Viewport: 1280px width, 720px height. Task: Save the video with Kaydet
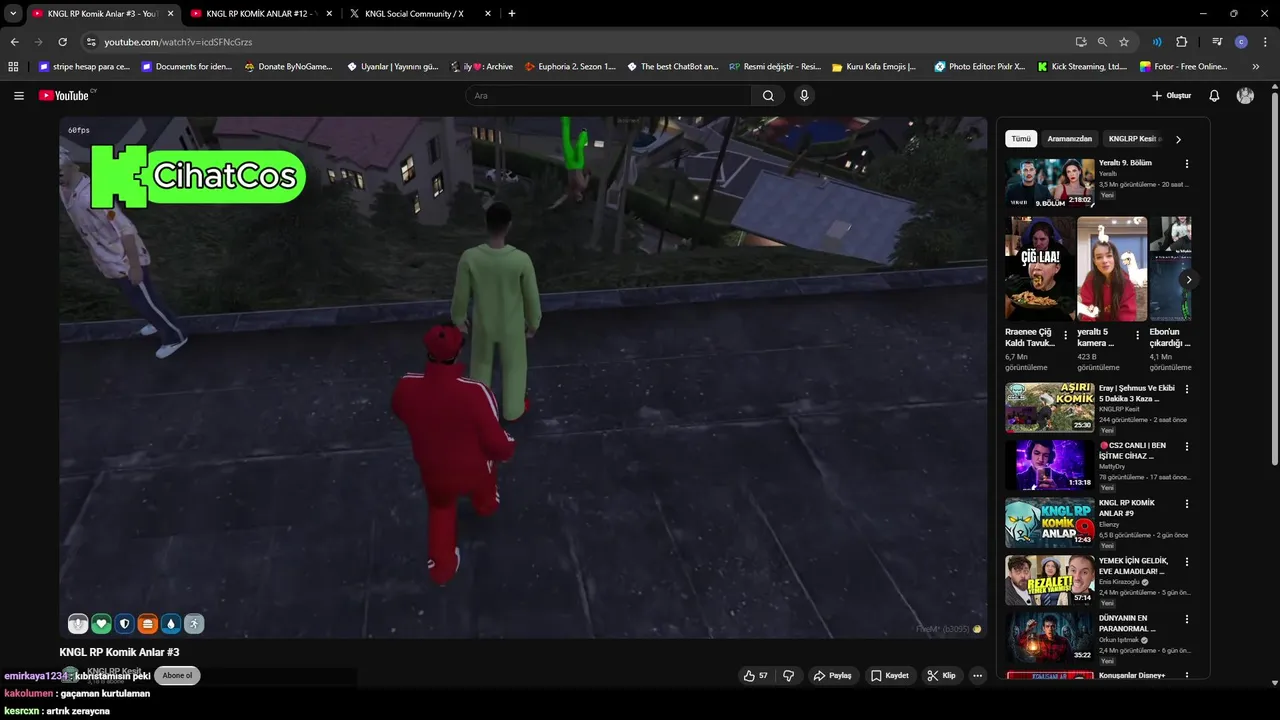pos(890,676)
